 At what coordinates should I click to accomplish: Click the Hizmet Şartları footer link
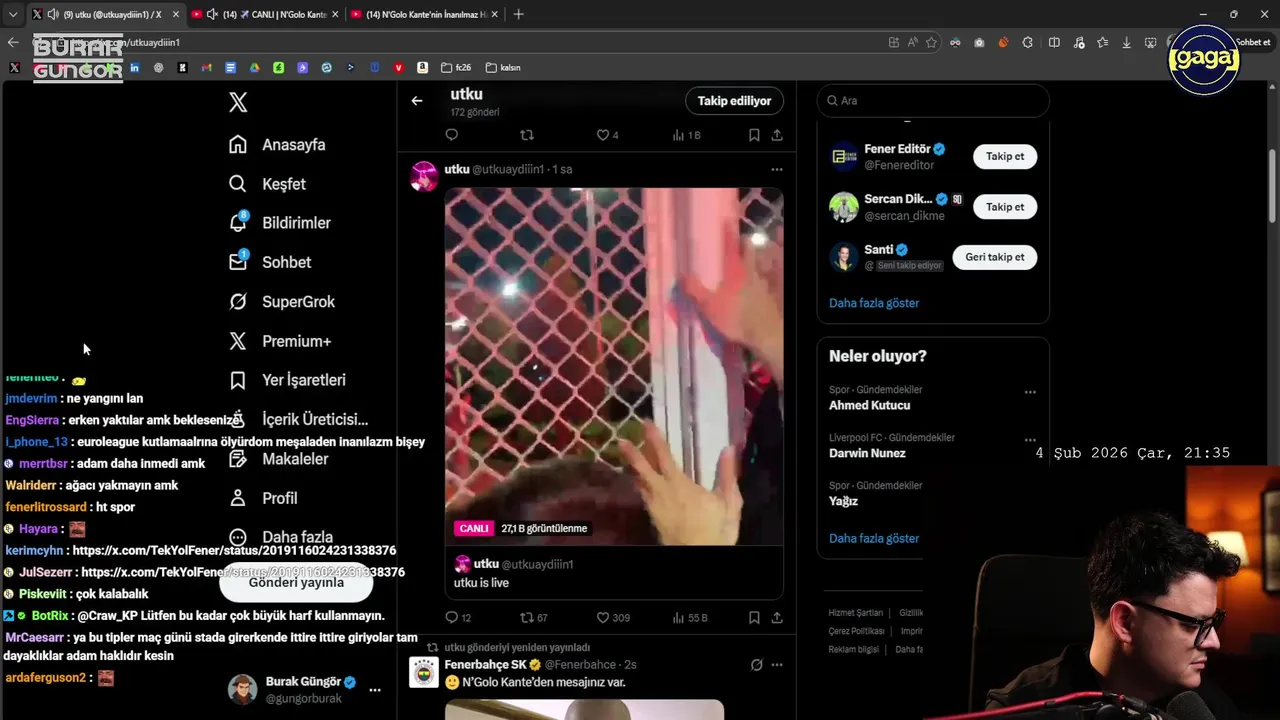pyautogui.click(x=856, y=613)
